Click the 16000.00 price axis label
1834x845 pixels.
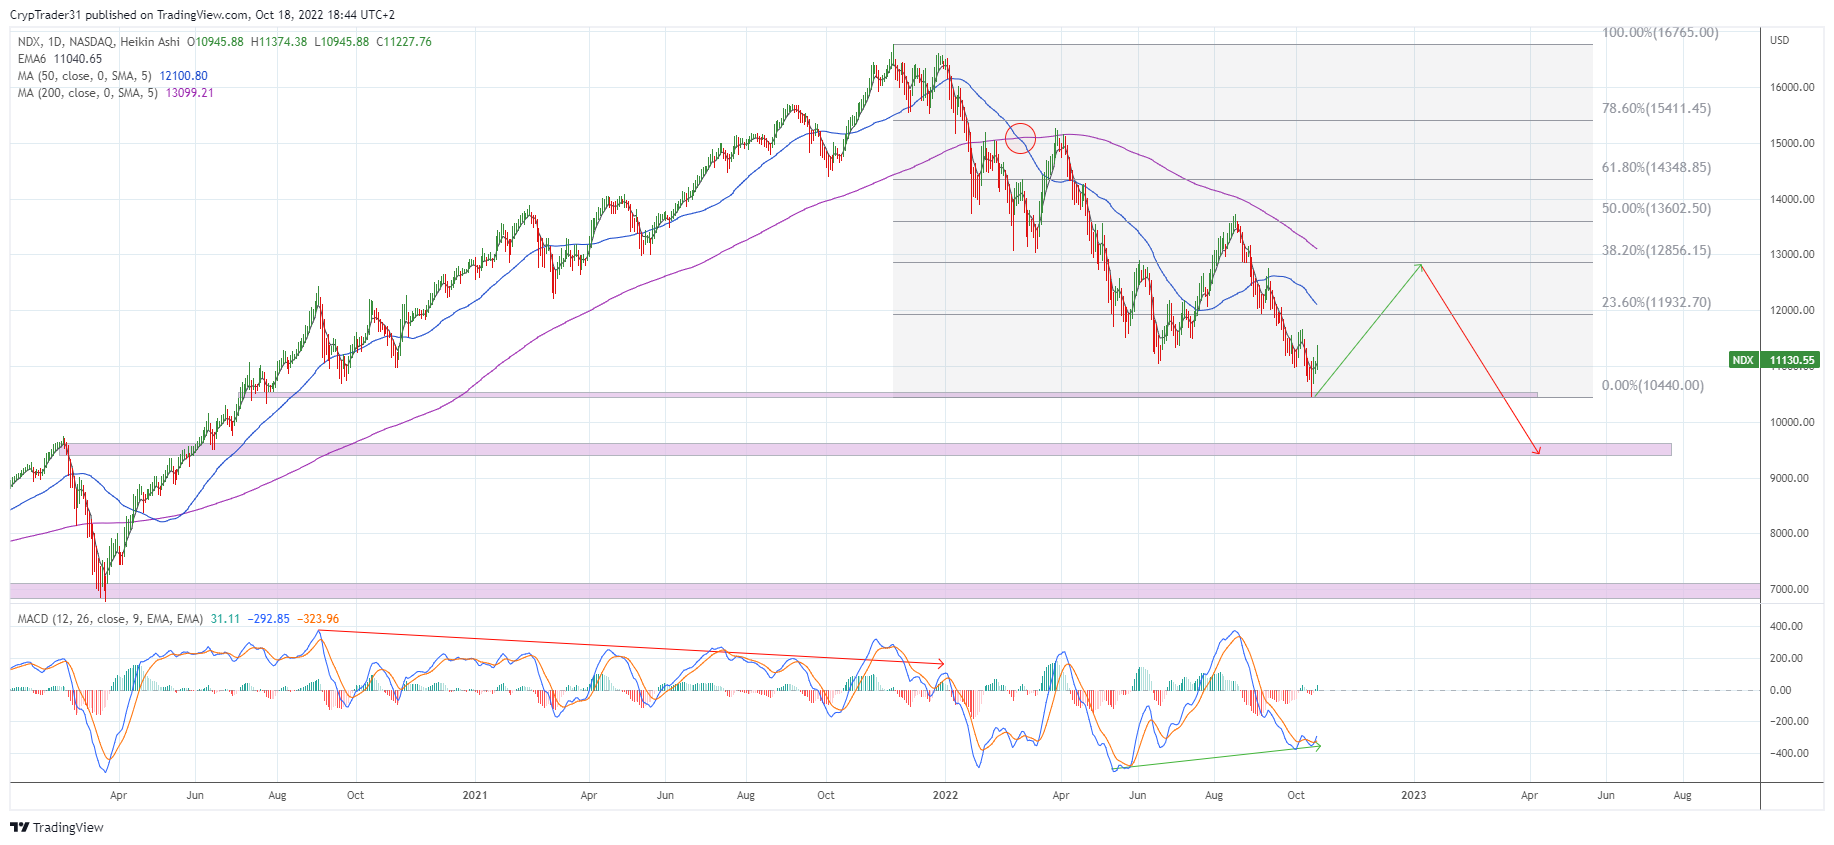click(x=1792, y=87)
